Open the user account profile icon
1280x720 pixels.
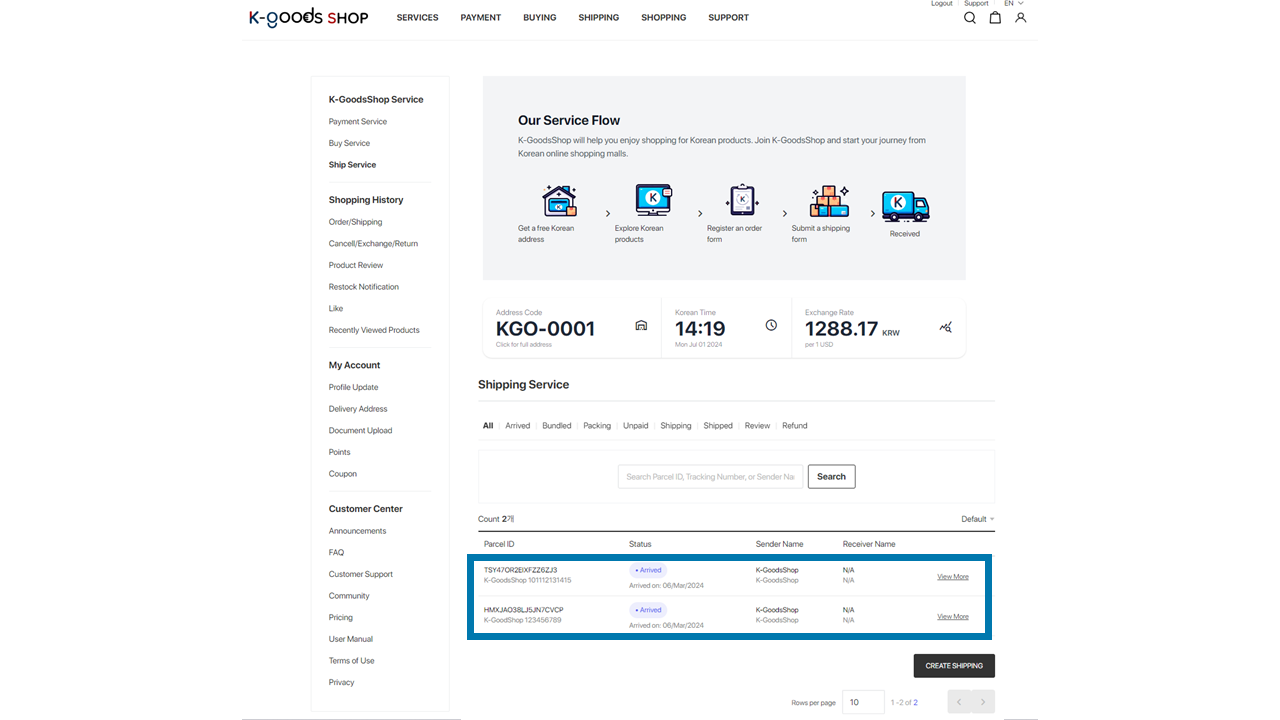click(1020, 18)
